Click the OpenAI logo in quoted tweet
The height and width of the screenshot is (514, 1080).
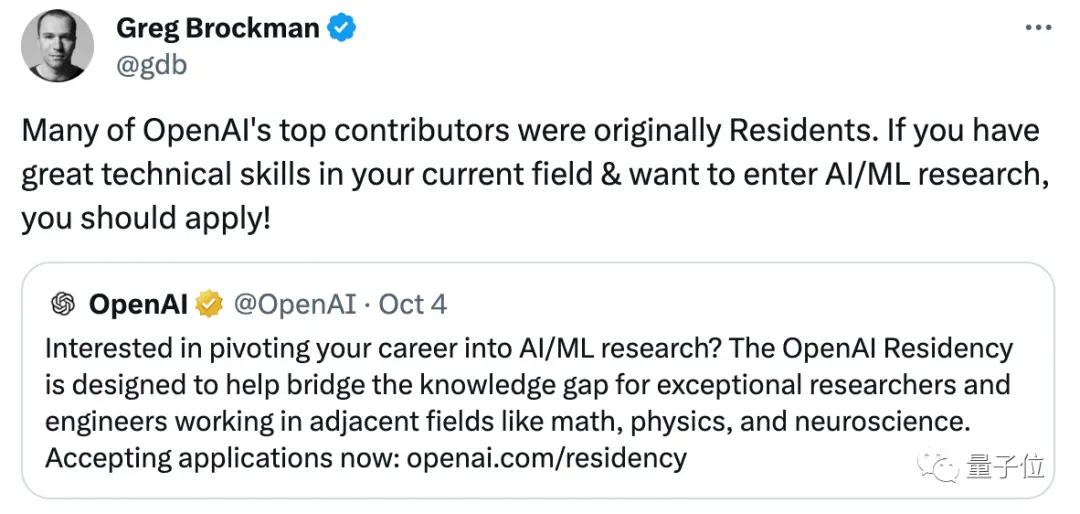click(x=64, y=304)
